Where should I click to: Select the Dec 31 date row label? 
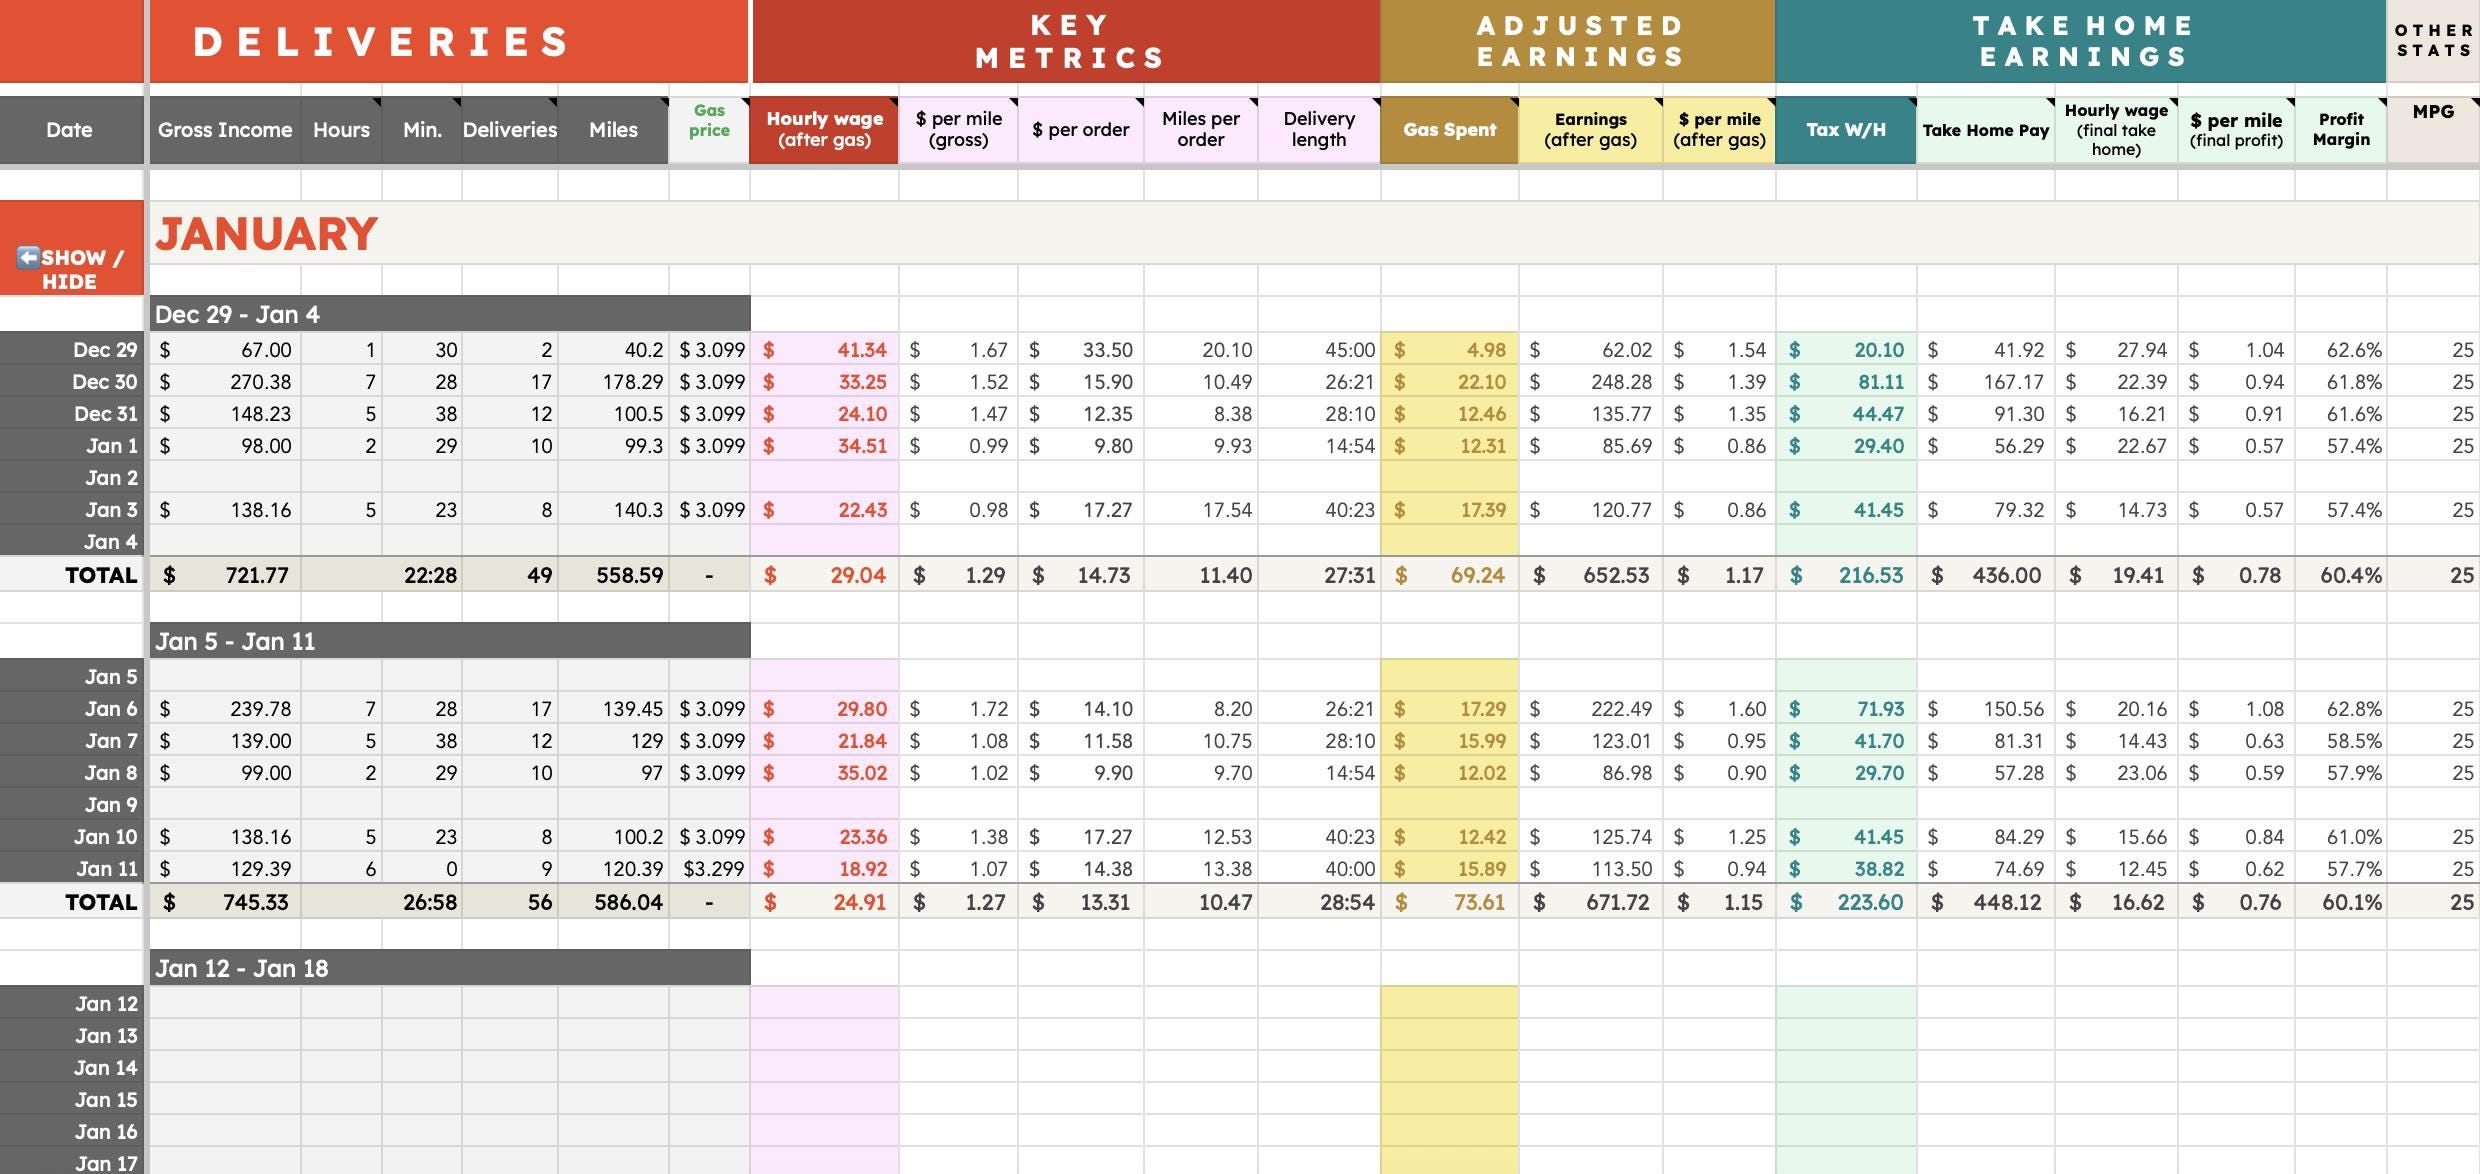[72, 414]
